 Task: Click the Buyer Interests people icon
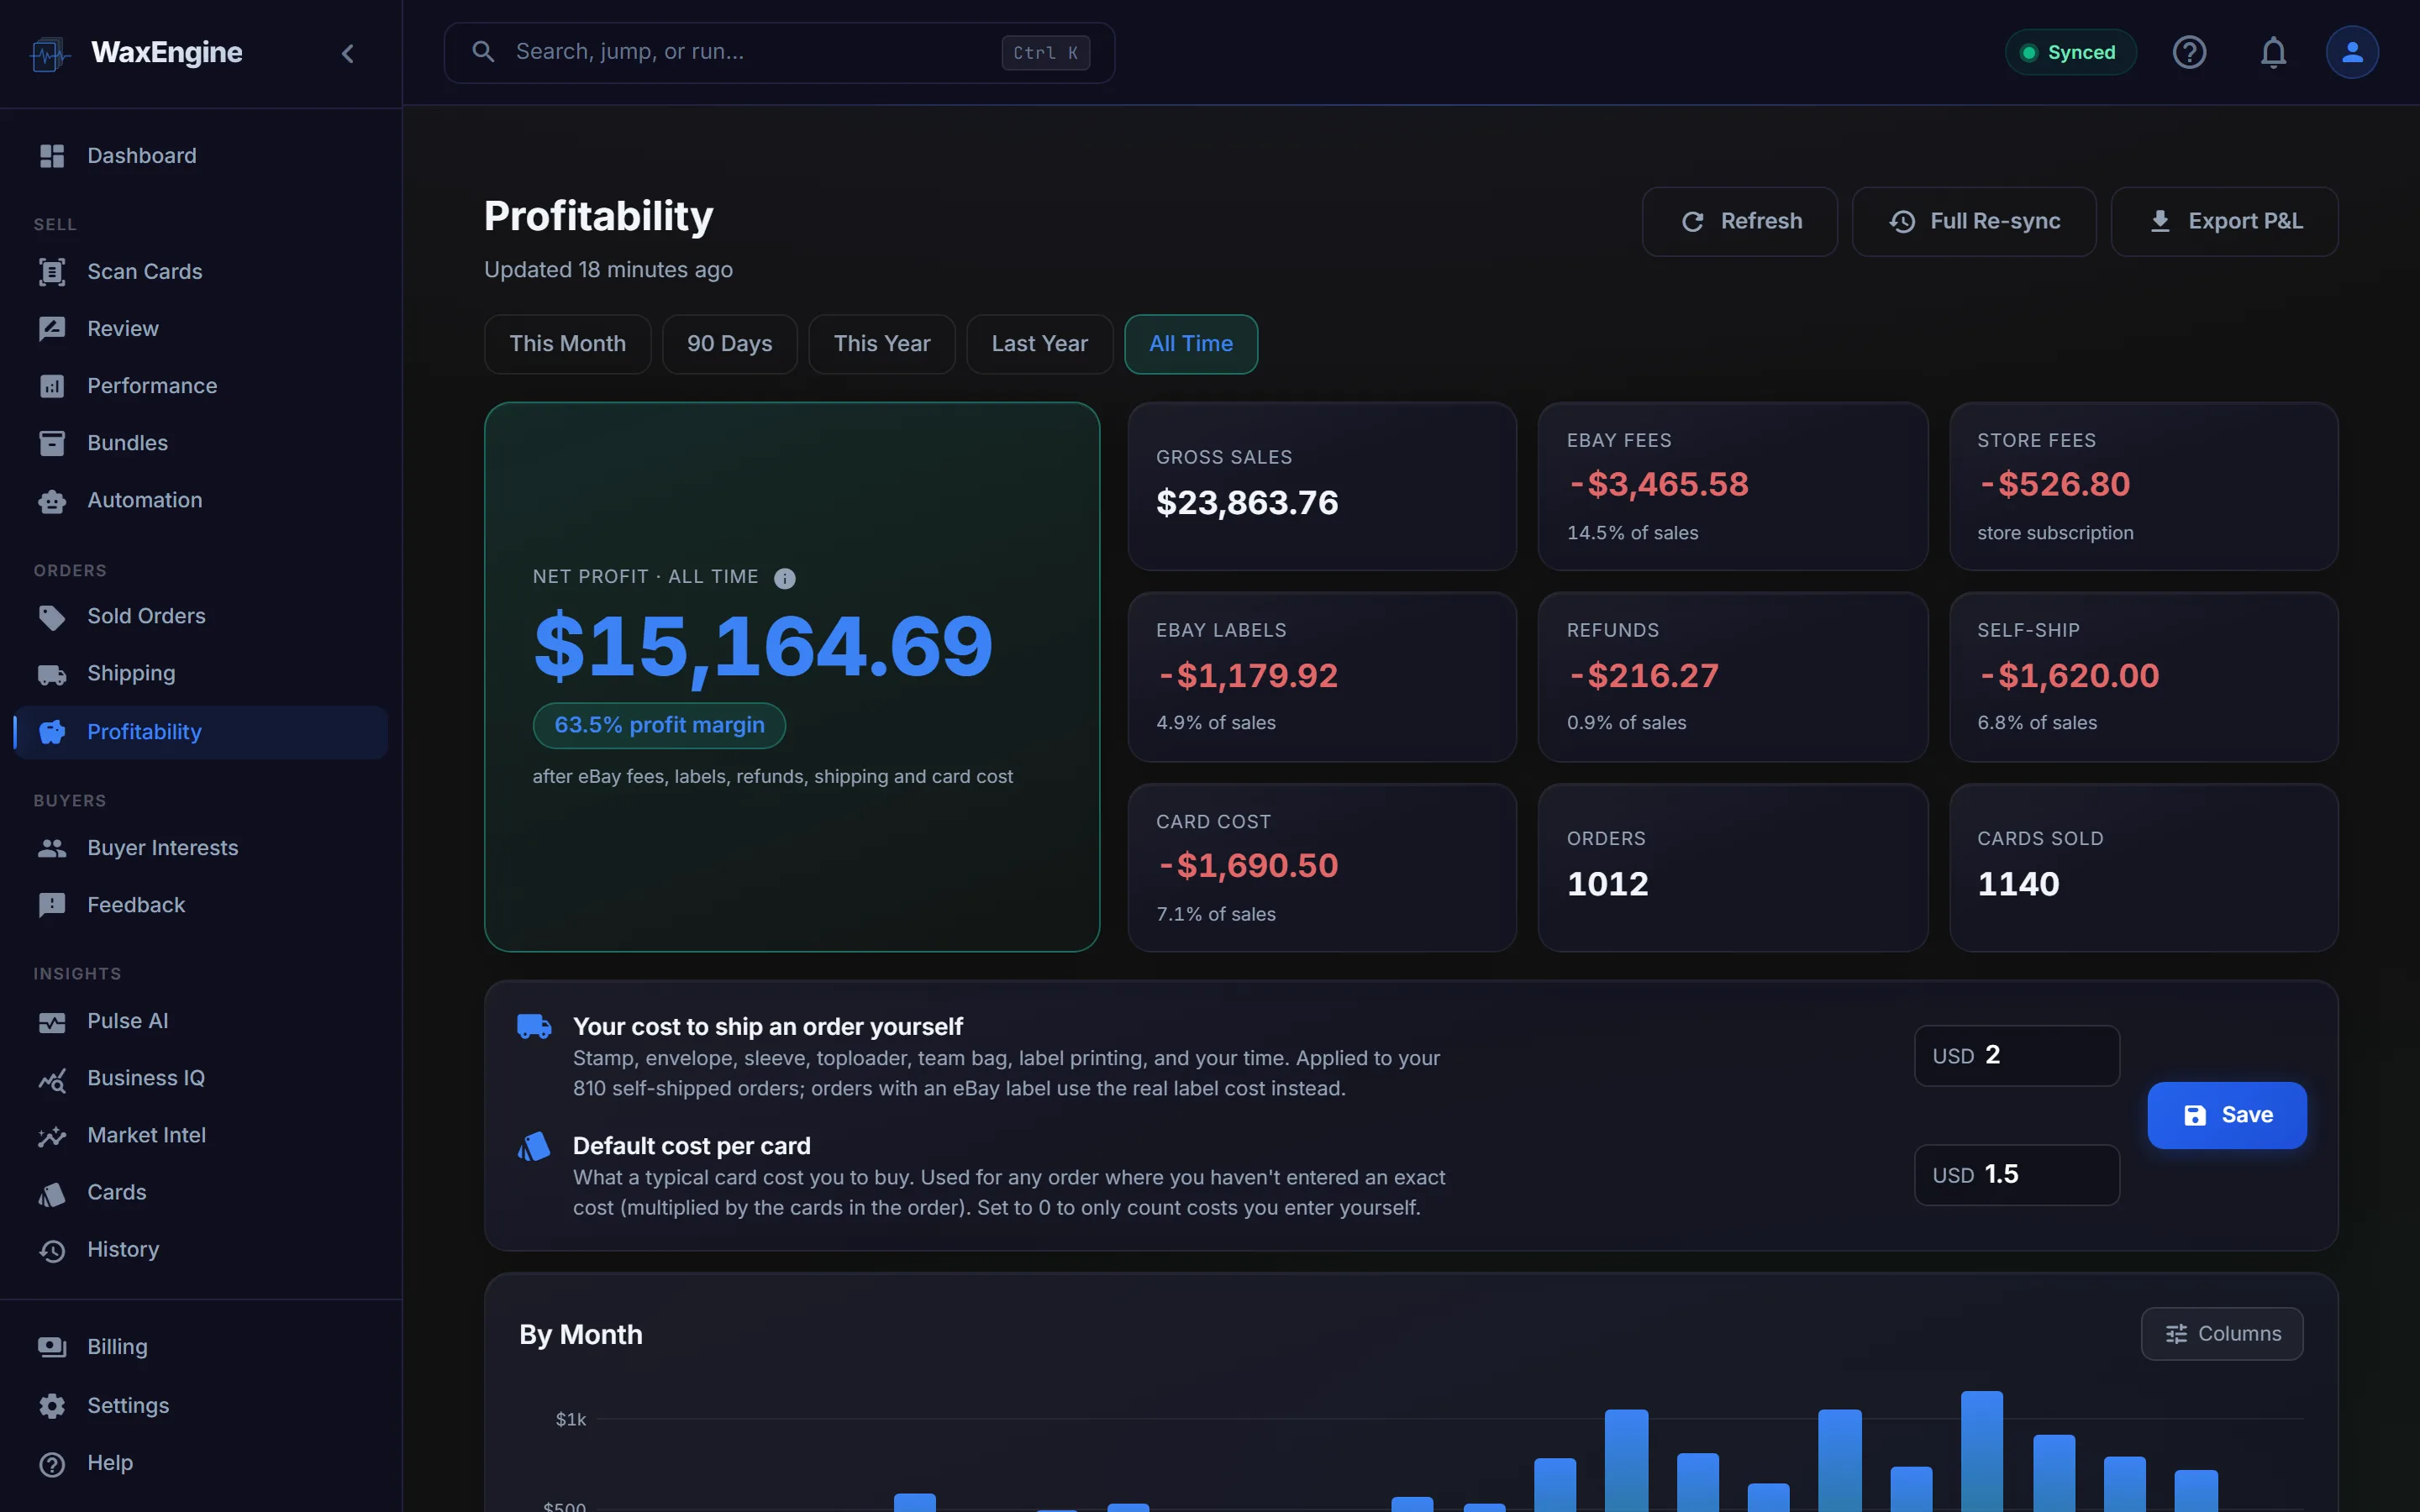tap(51, 848)
